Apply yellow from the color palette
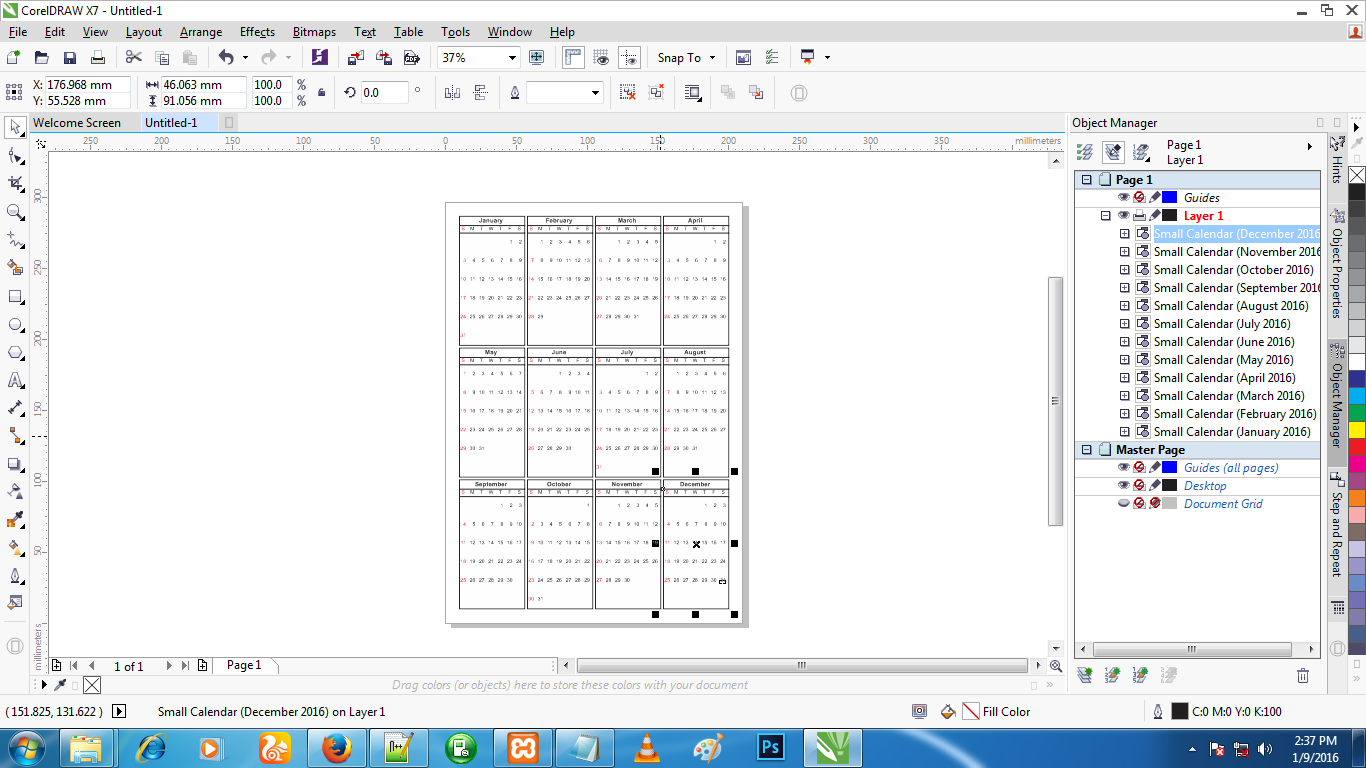This screenshot has height=768, width=1366. [x=1357, y=429]
